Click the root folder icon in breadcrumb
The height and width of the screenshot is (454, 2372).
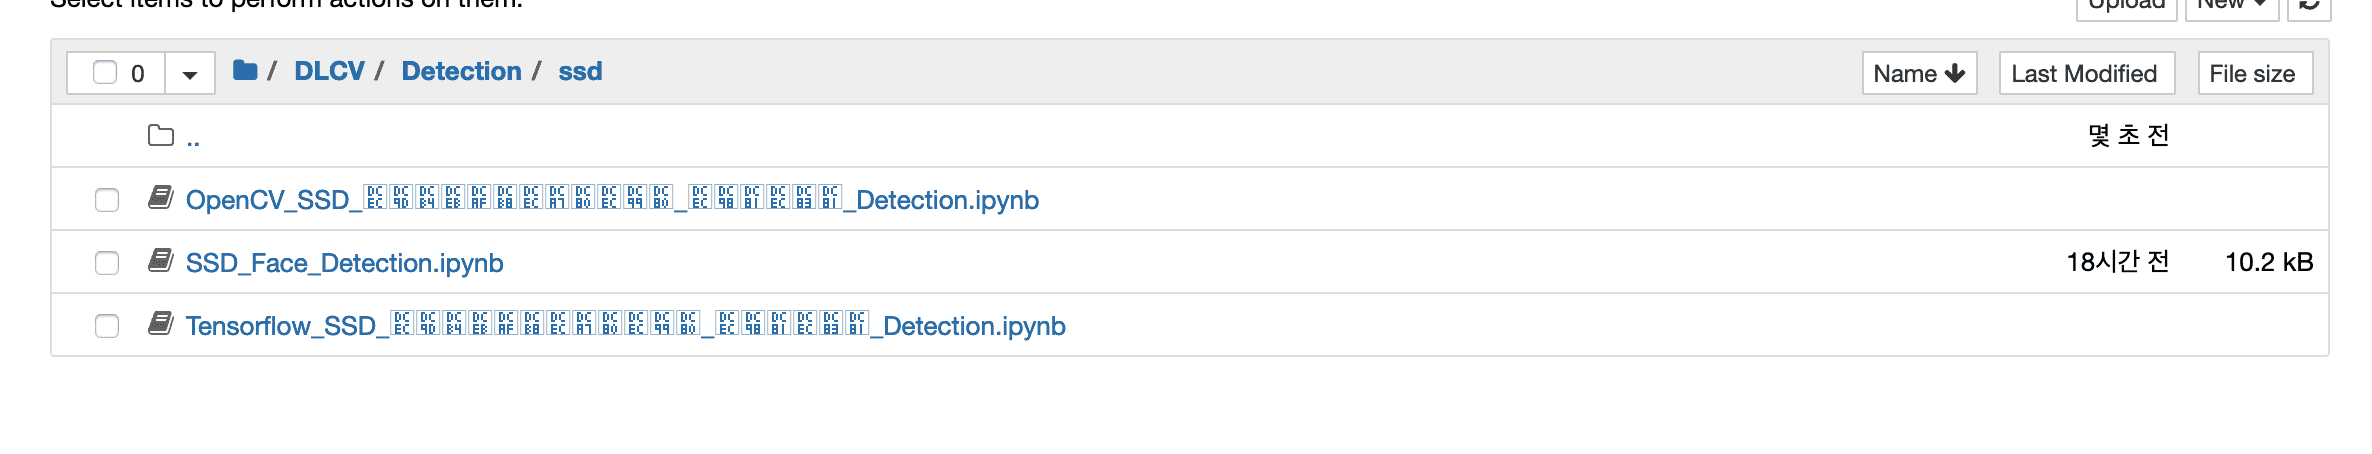pyautogui.click(x=245, y=70)
